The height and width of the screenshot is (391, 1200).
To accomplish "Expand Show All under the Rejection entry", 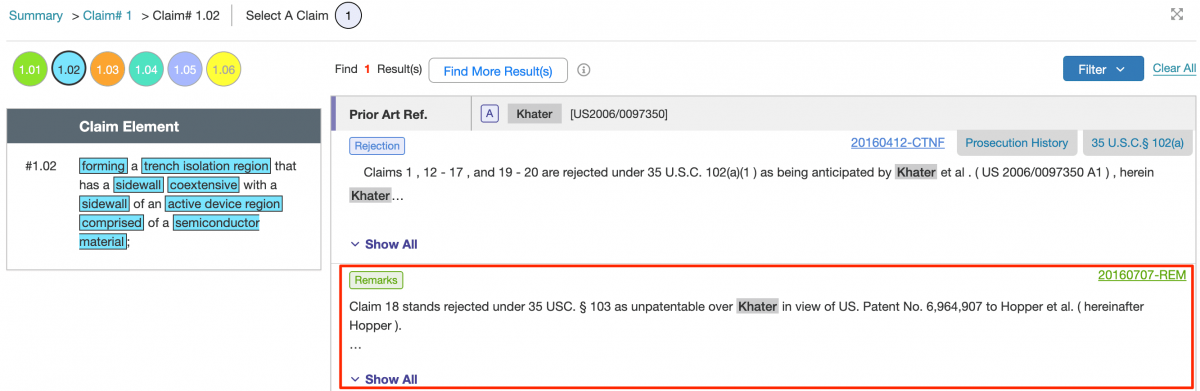I will click(x=383, y=244).
